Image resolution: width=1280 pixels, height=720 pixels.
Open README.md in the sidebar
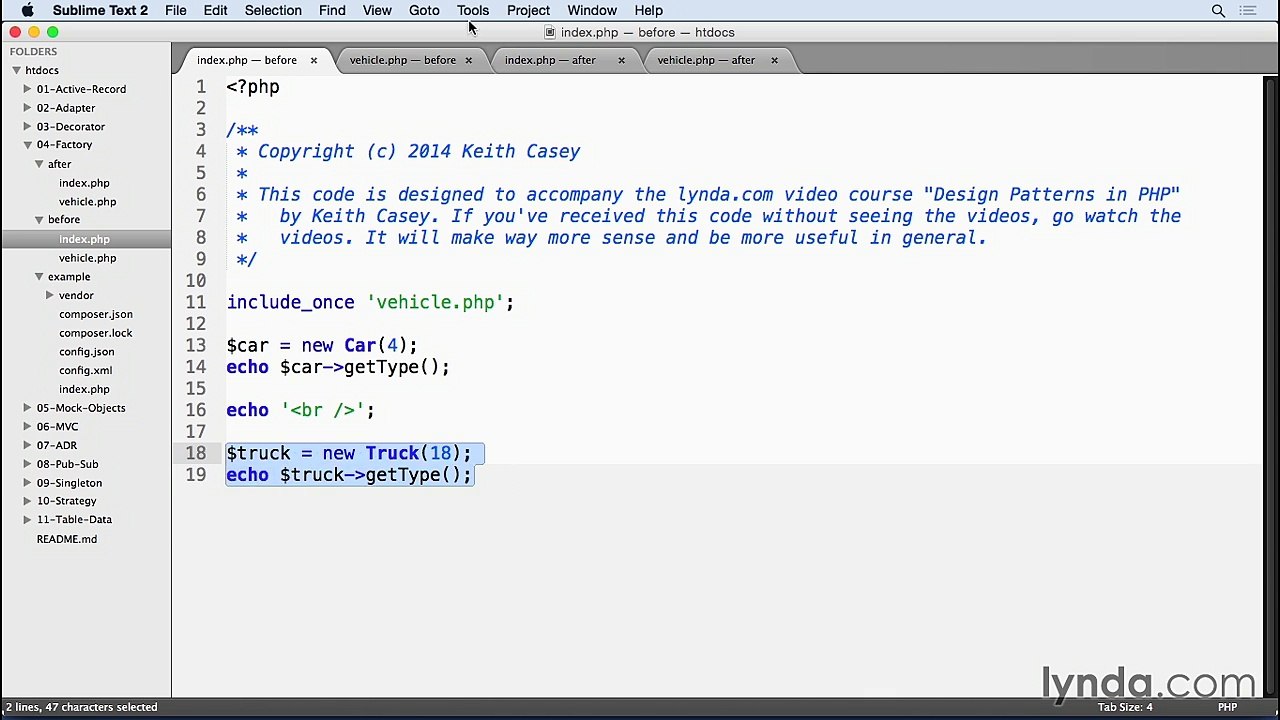click(x=67, y=539)
